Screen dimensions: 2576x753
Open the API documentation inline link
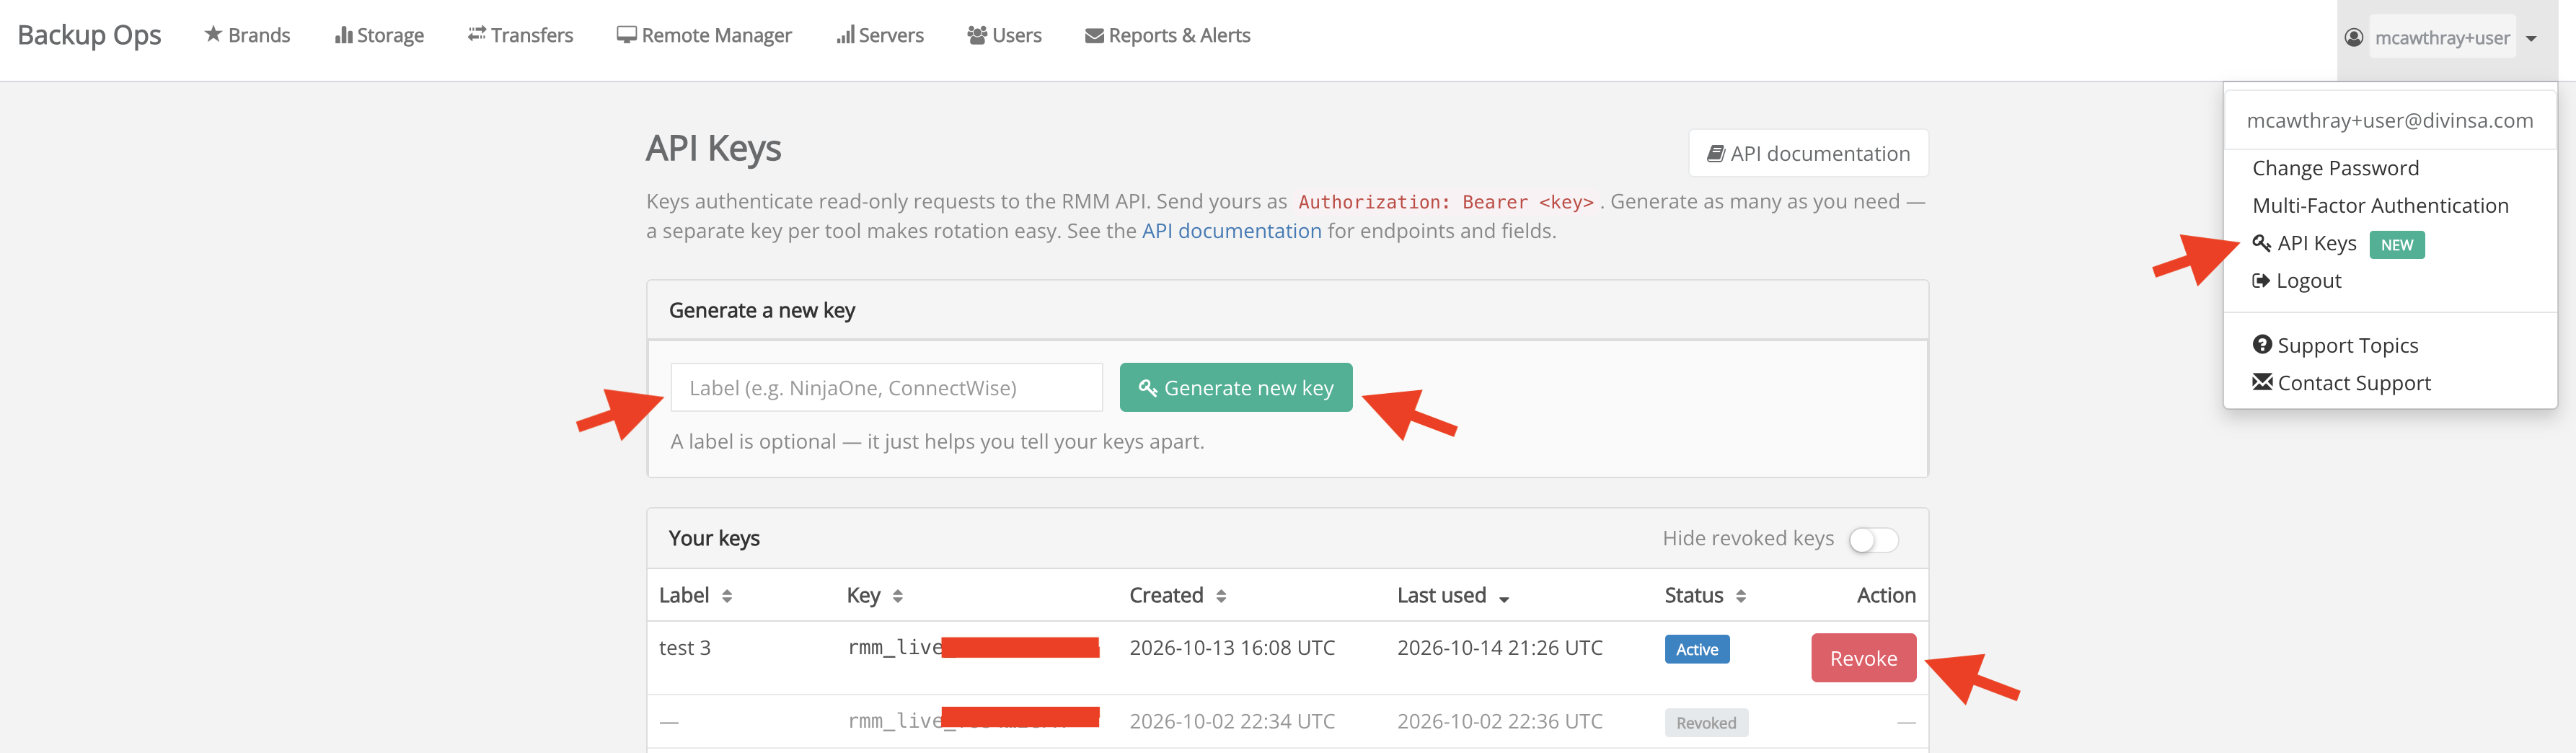click(1231, 231)
